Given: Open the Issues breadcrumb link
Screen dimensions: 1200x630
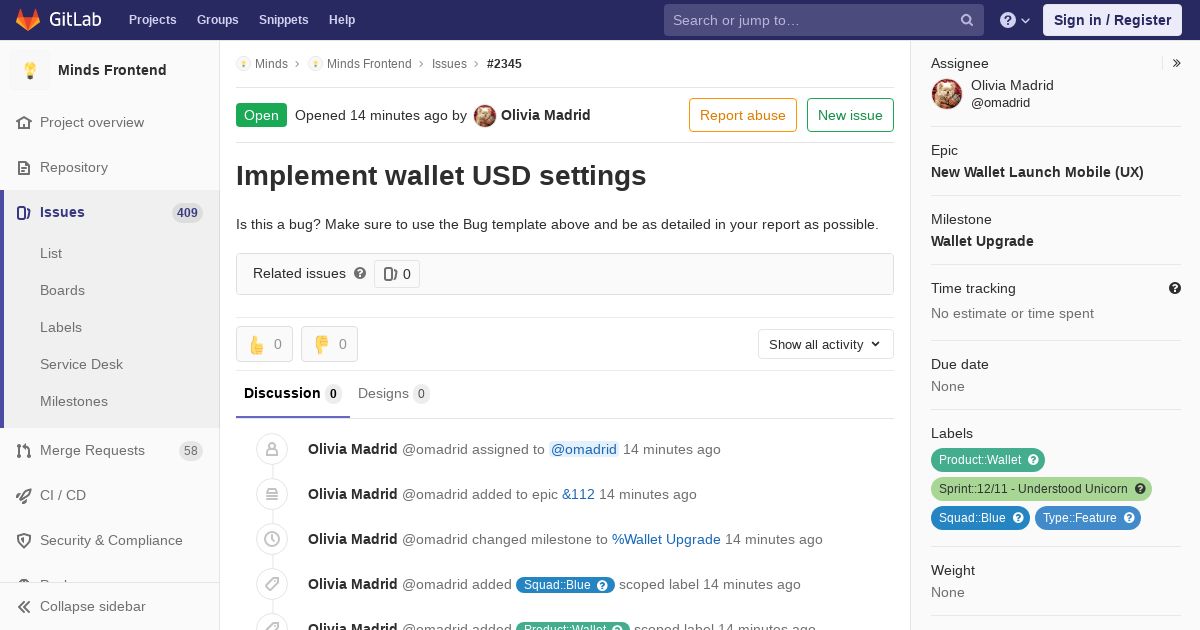Looking at the screenshot, I should tap(449, 64).
